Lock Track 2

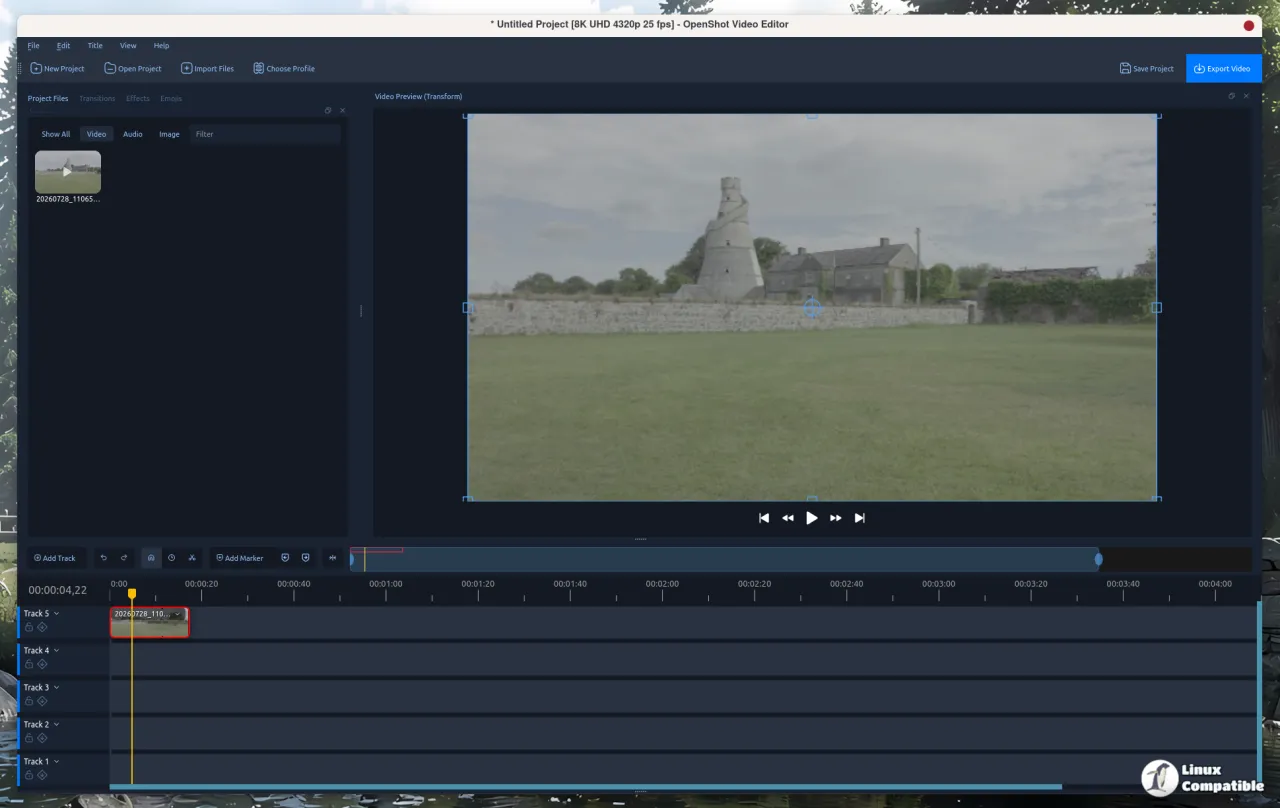tap(29, 738)
